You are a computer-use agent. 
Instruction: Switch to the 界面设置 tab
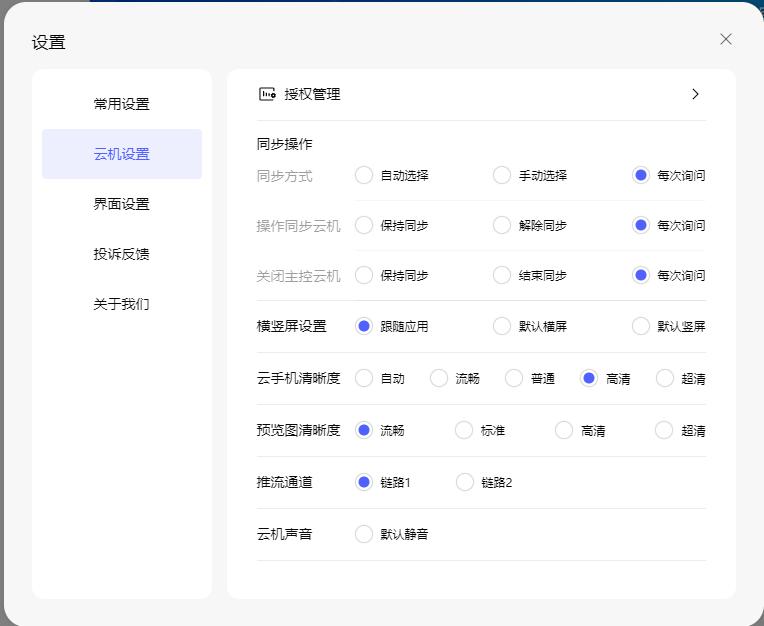[122, 204]
